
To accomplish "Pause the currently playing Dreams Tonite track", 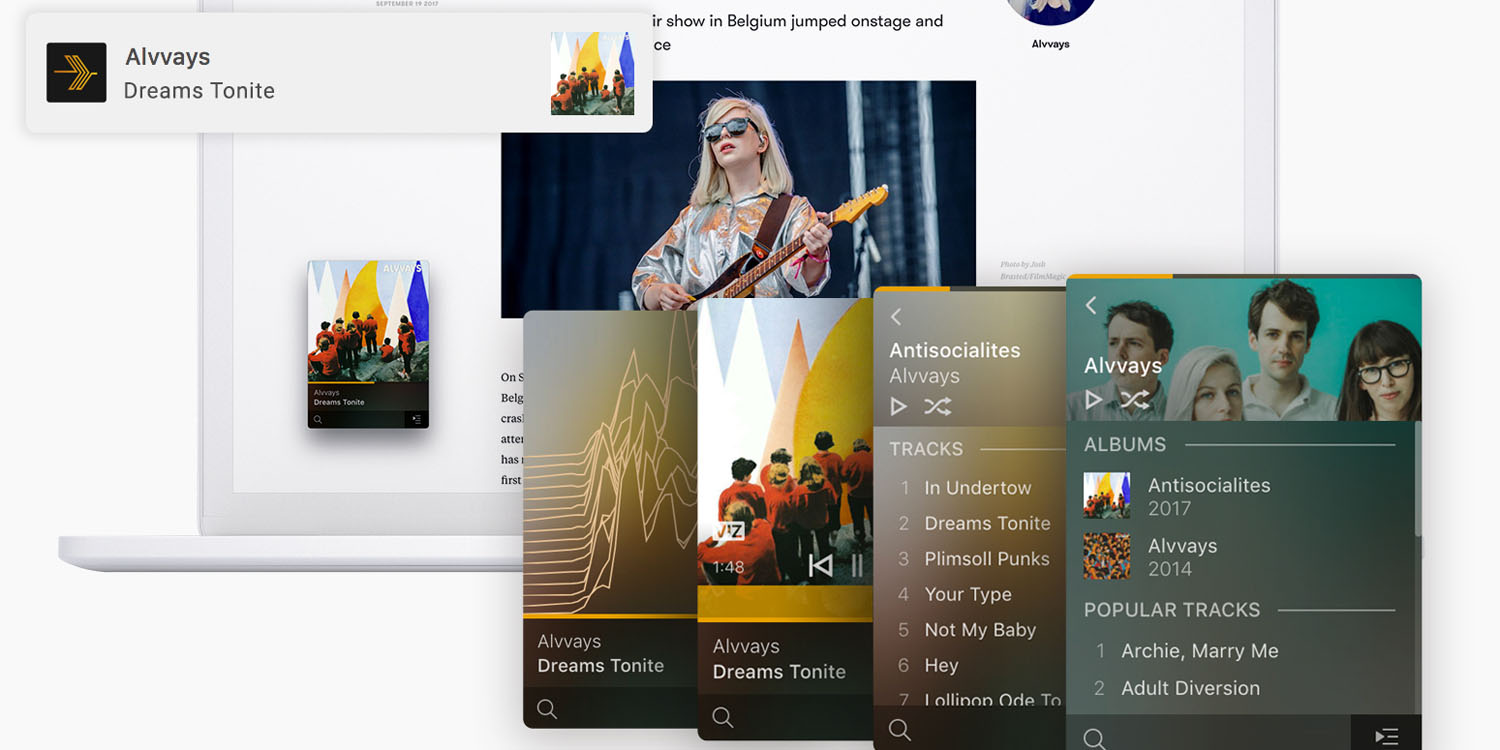I will click(858, 566).
